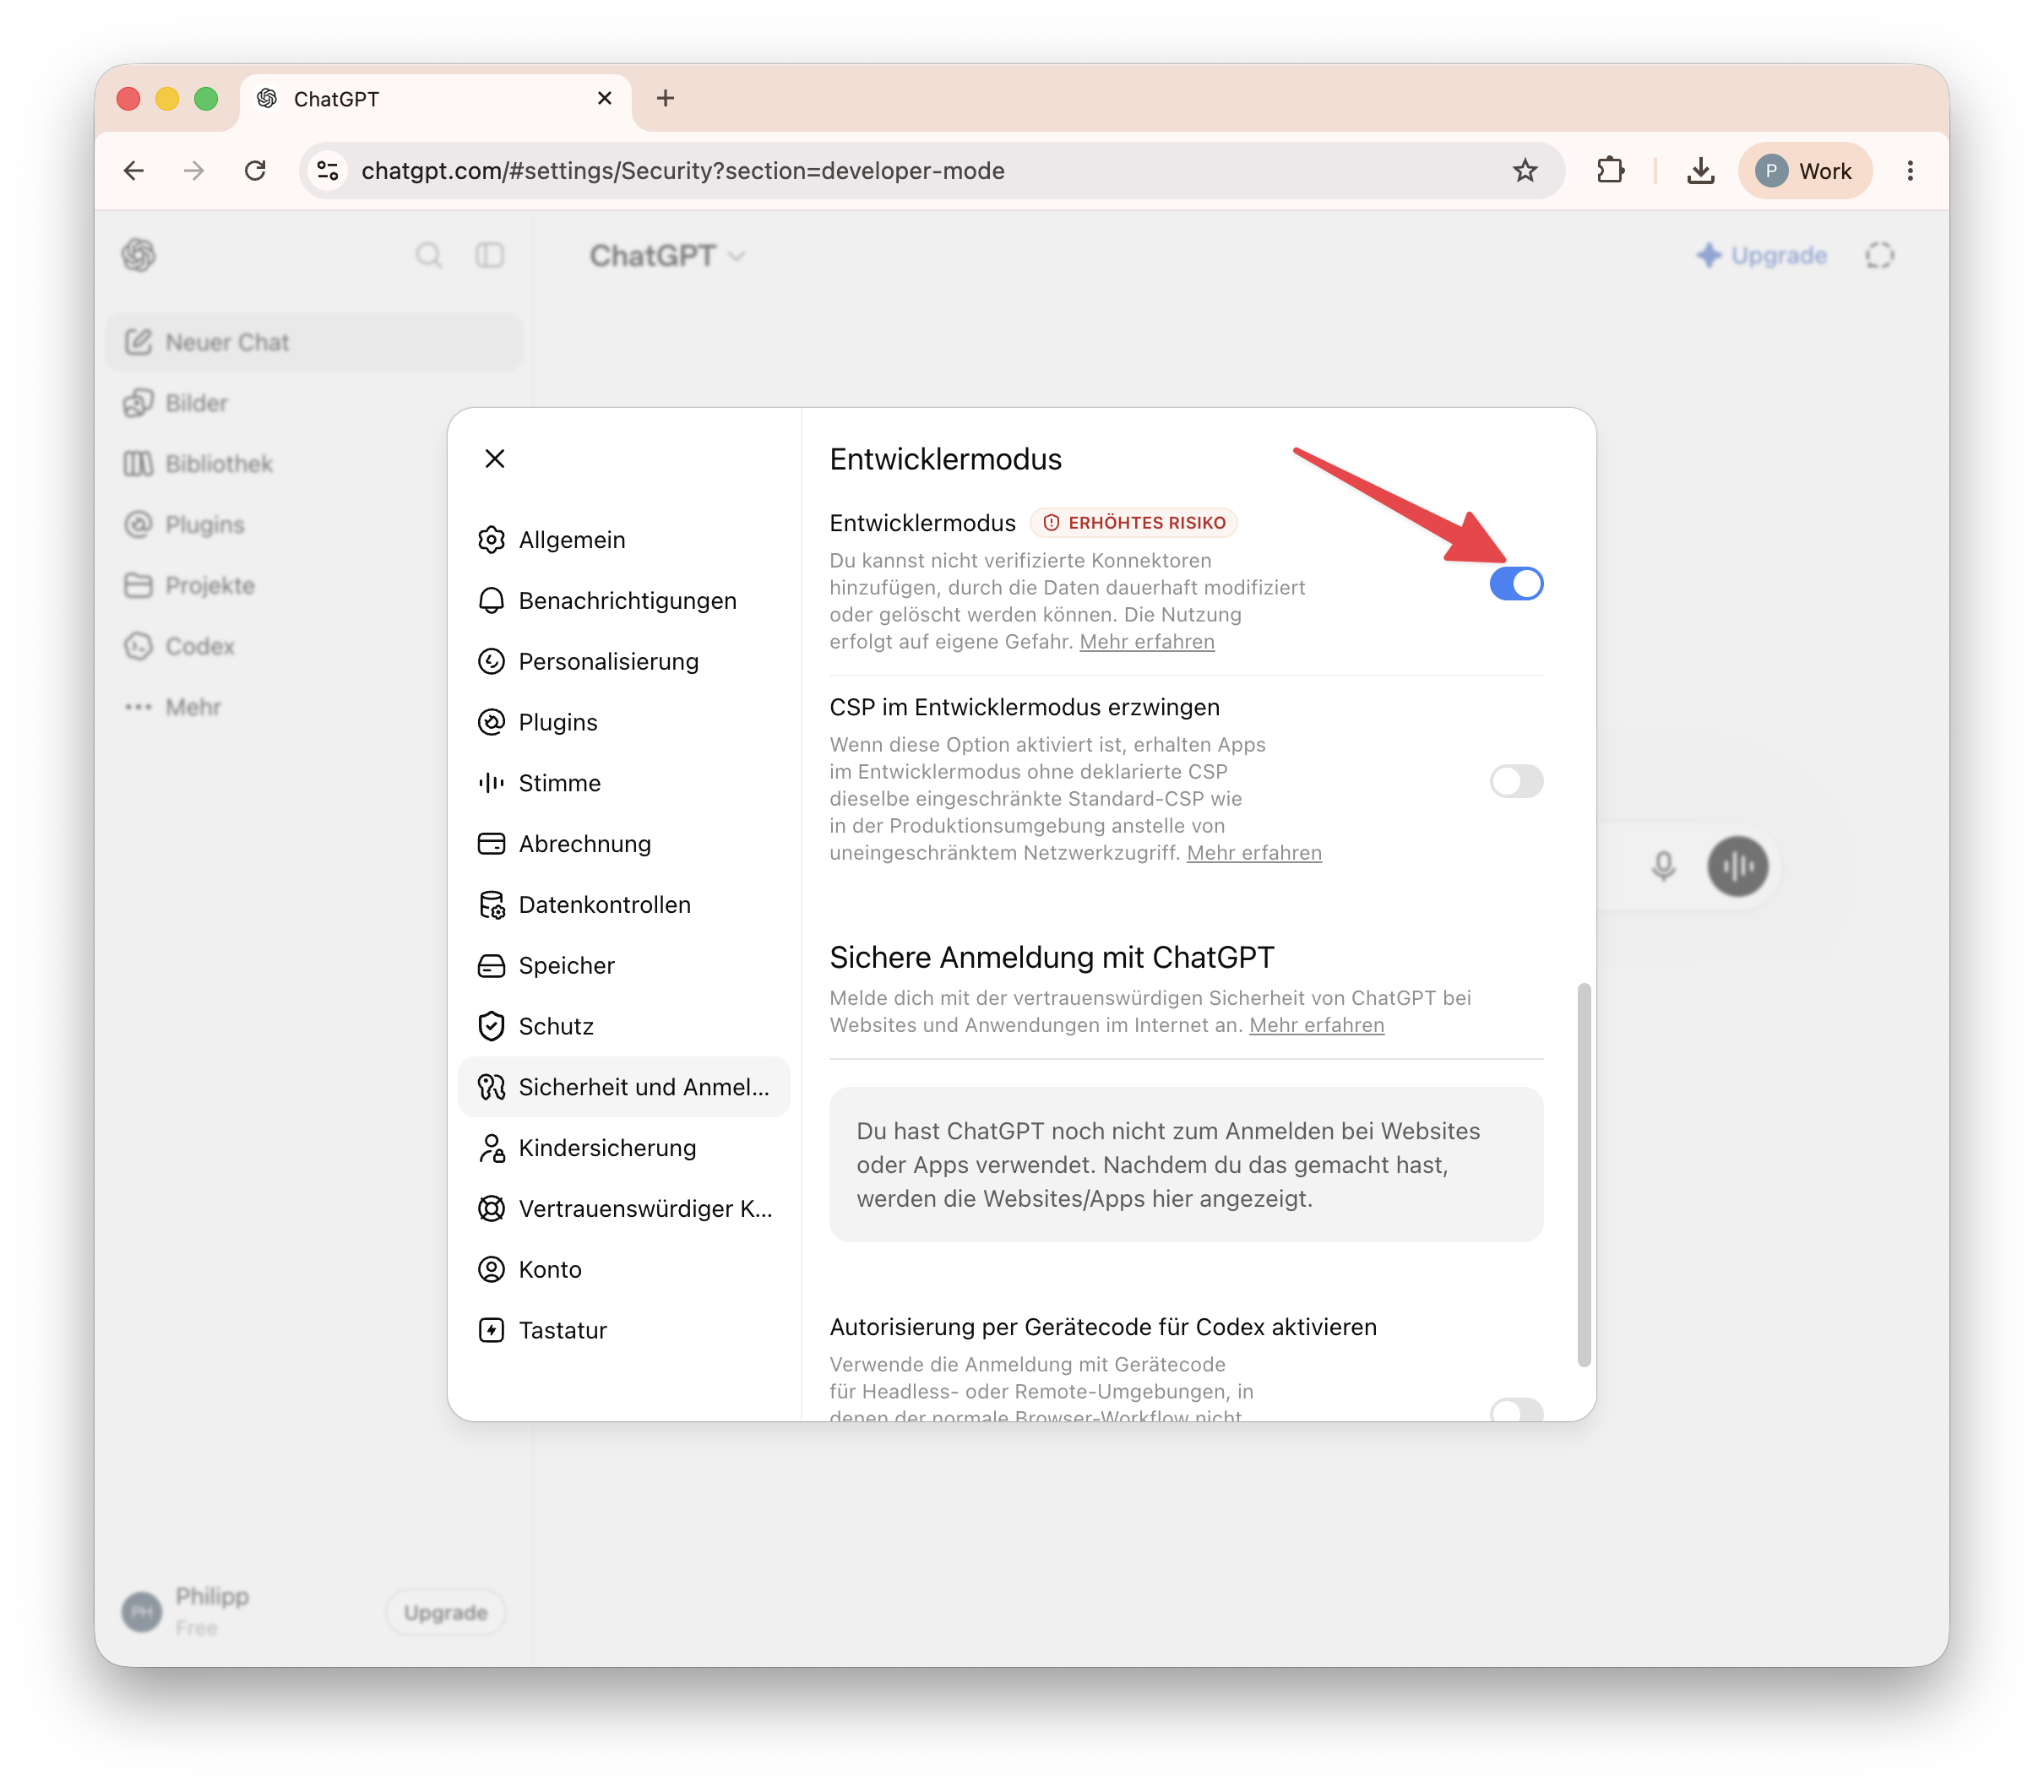Click the Allgemein gear icon
The width and height of the screenshot is (2044, 1792).
point(491,540)
